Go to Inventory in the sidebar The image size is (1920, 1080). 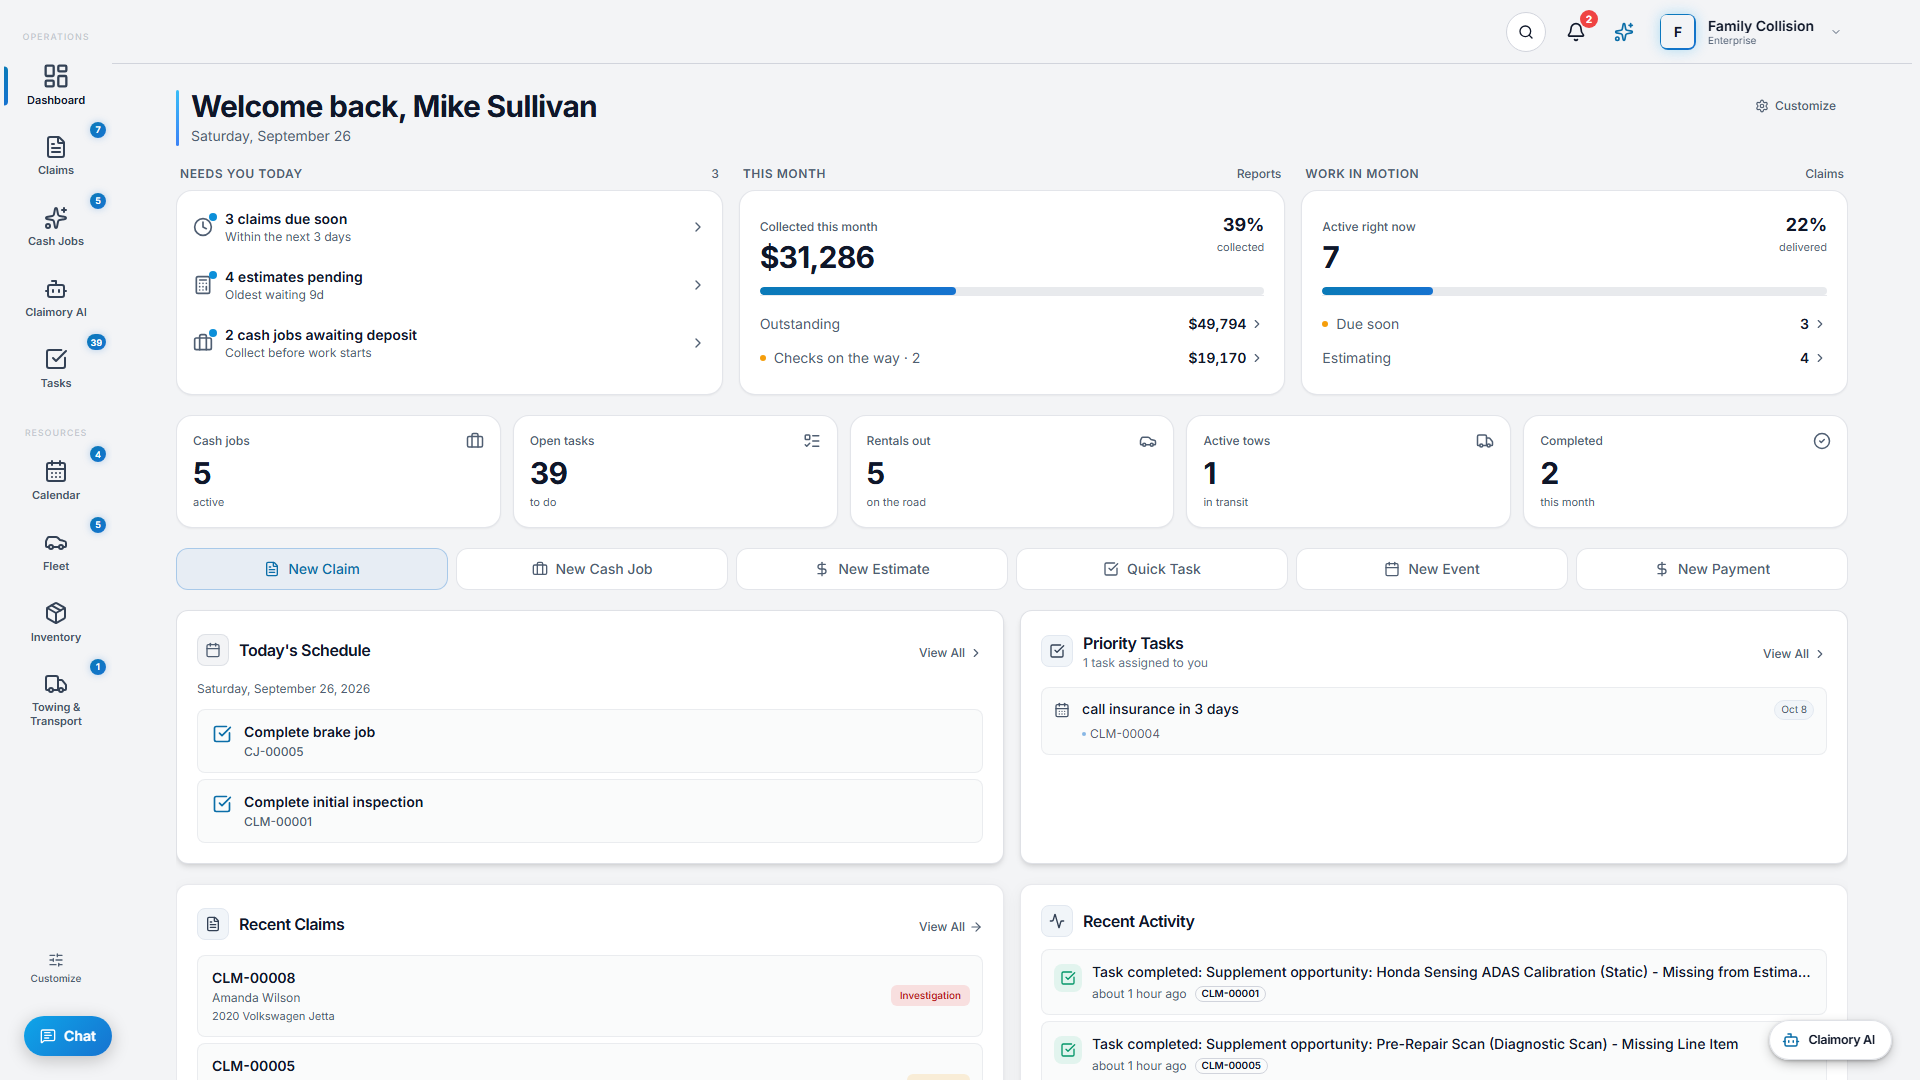click(56, 622)
